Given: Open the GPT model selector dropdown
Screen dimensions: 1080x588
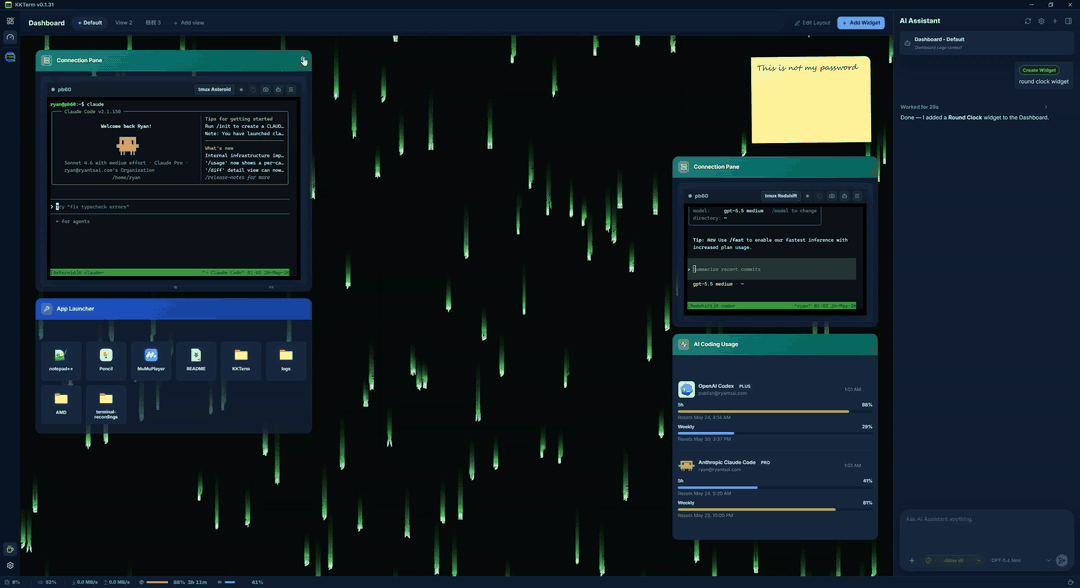Looking at the screenshot, I should click(x=1021, y=560).
